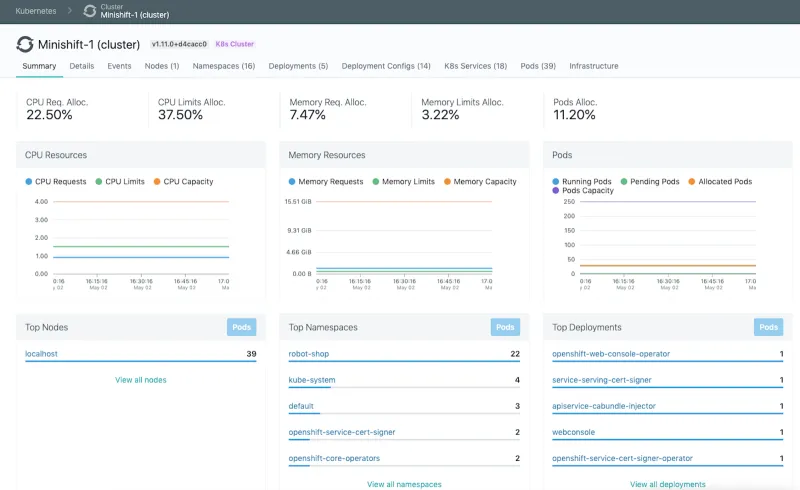Click the v1.11.0+d4cacc0 version tag
The image size is (800, 490).
[179, 45]
